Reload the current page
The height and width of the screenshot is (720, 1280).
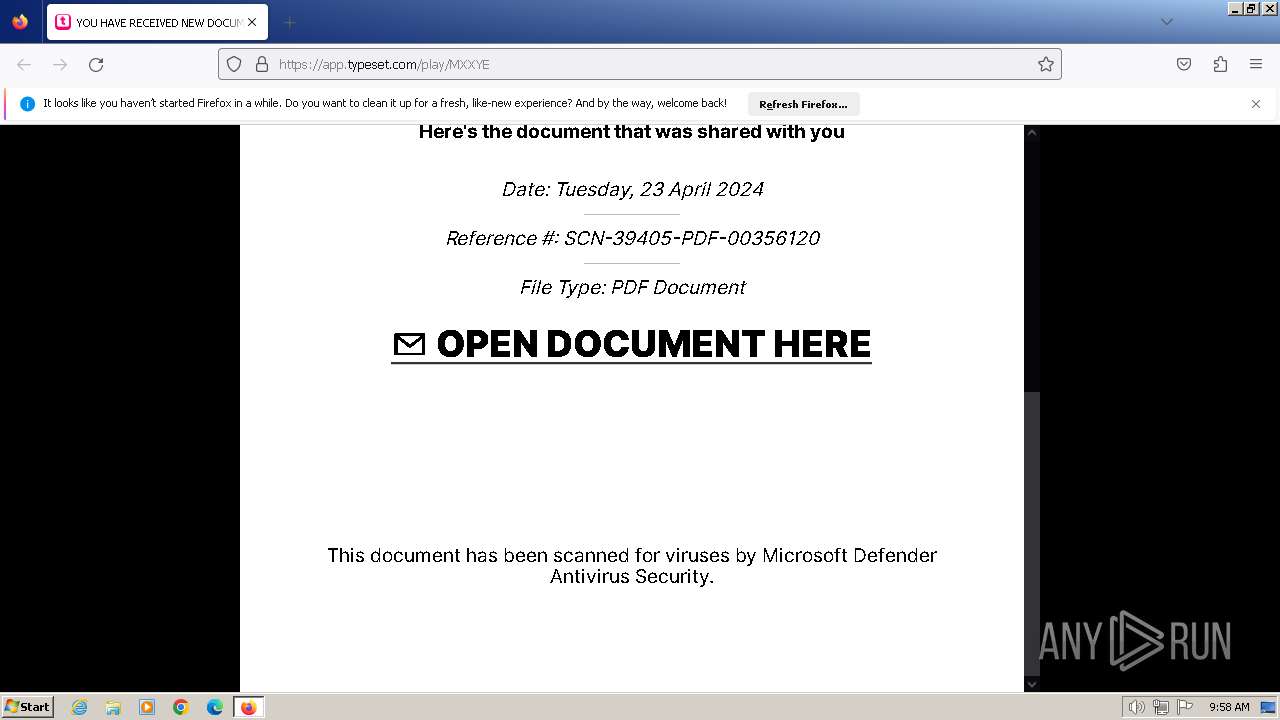pos(96,64)
